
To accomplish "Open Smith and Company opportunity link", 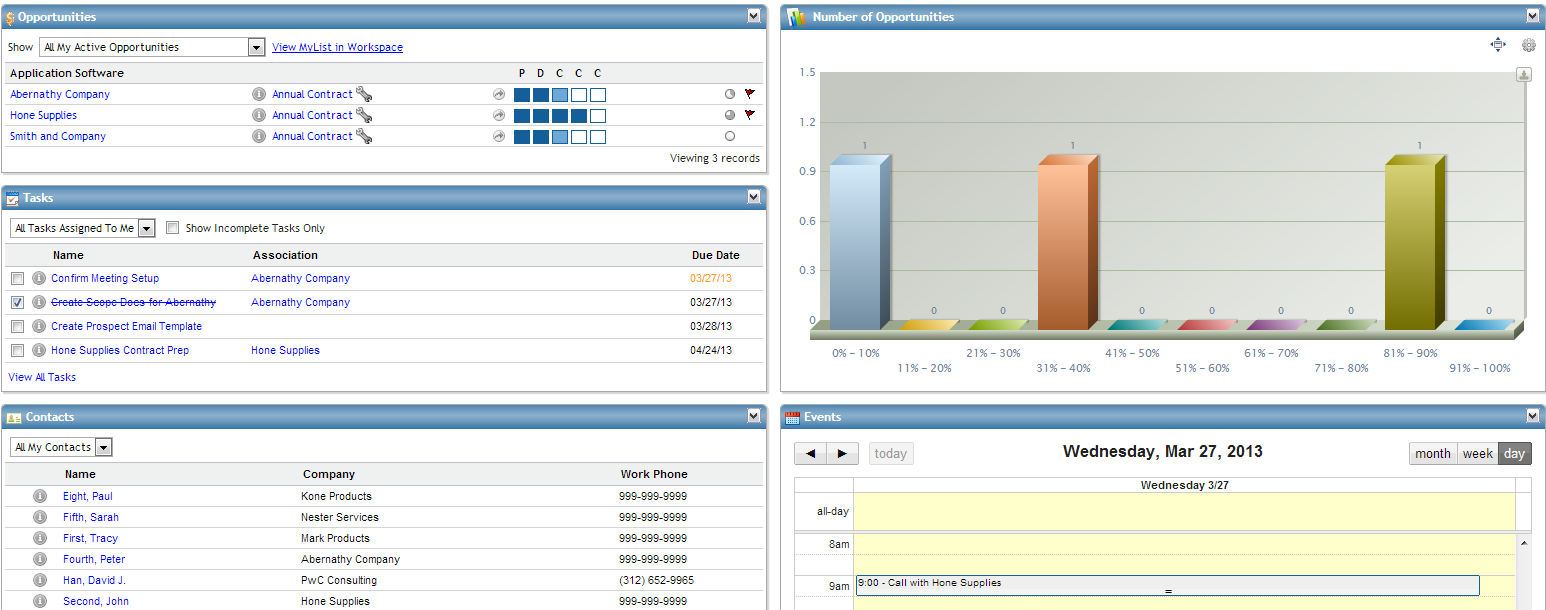I will [x=58, y=136].
